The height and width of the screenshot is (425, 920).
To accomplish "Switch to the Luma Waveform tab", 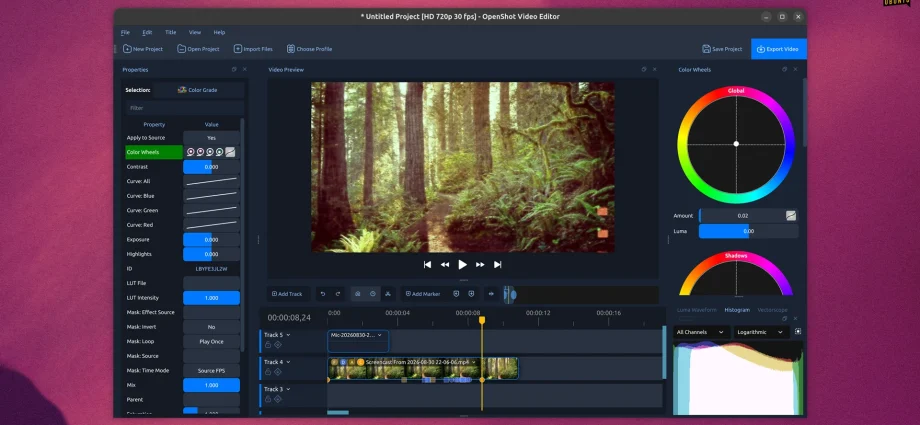I will (696, 310).
